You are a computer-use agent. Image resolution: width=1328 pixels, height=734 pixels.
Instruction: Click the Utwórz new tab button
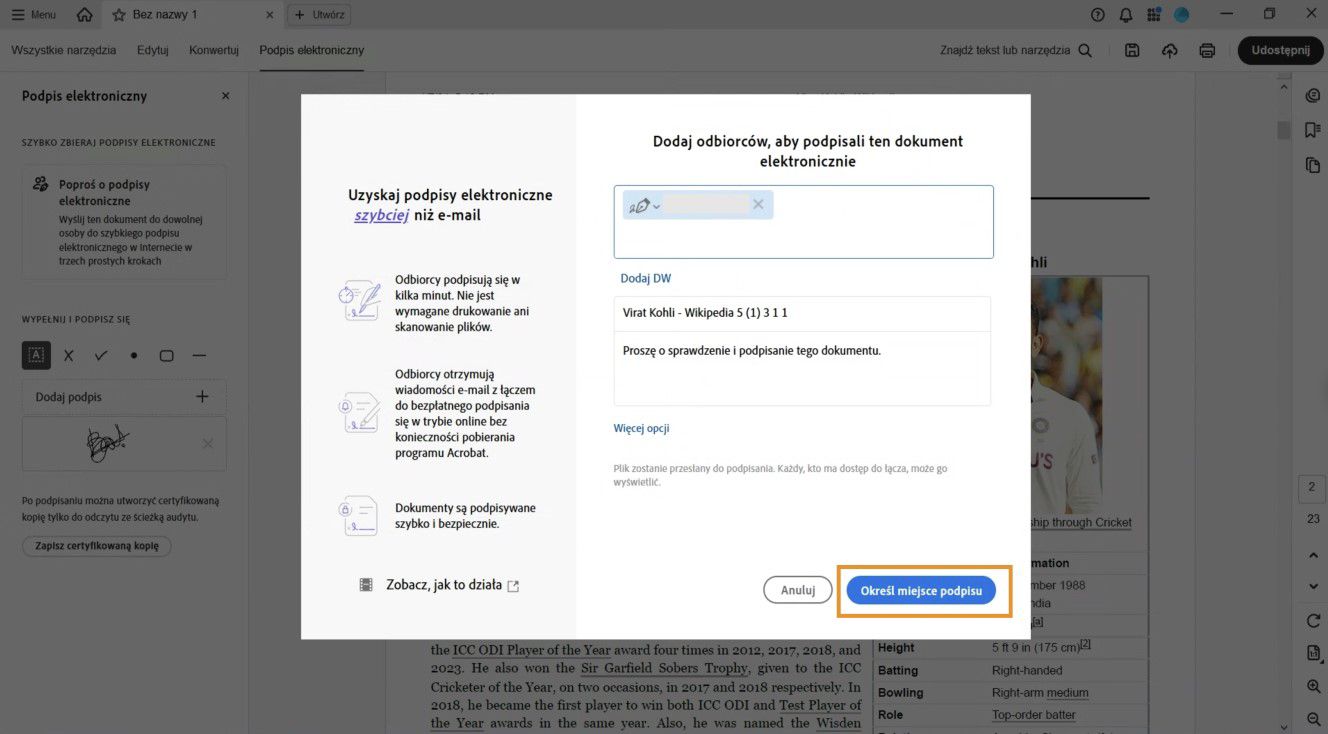pyautogui.click(x=318, y=15)
